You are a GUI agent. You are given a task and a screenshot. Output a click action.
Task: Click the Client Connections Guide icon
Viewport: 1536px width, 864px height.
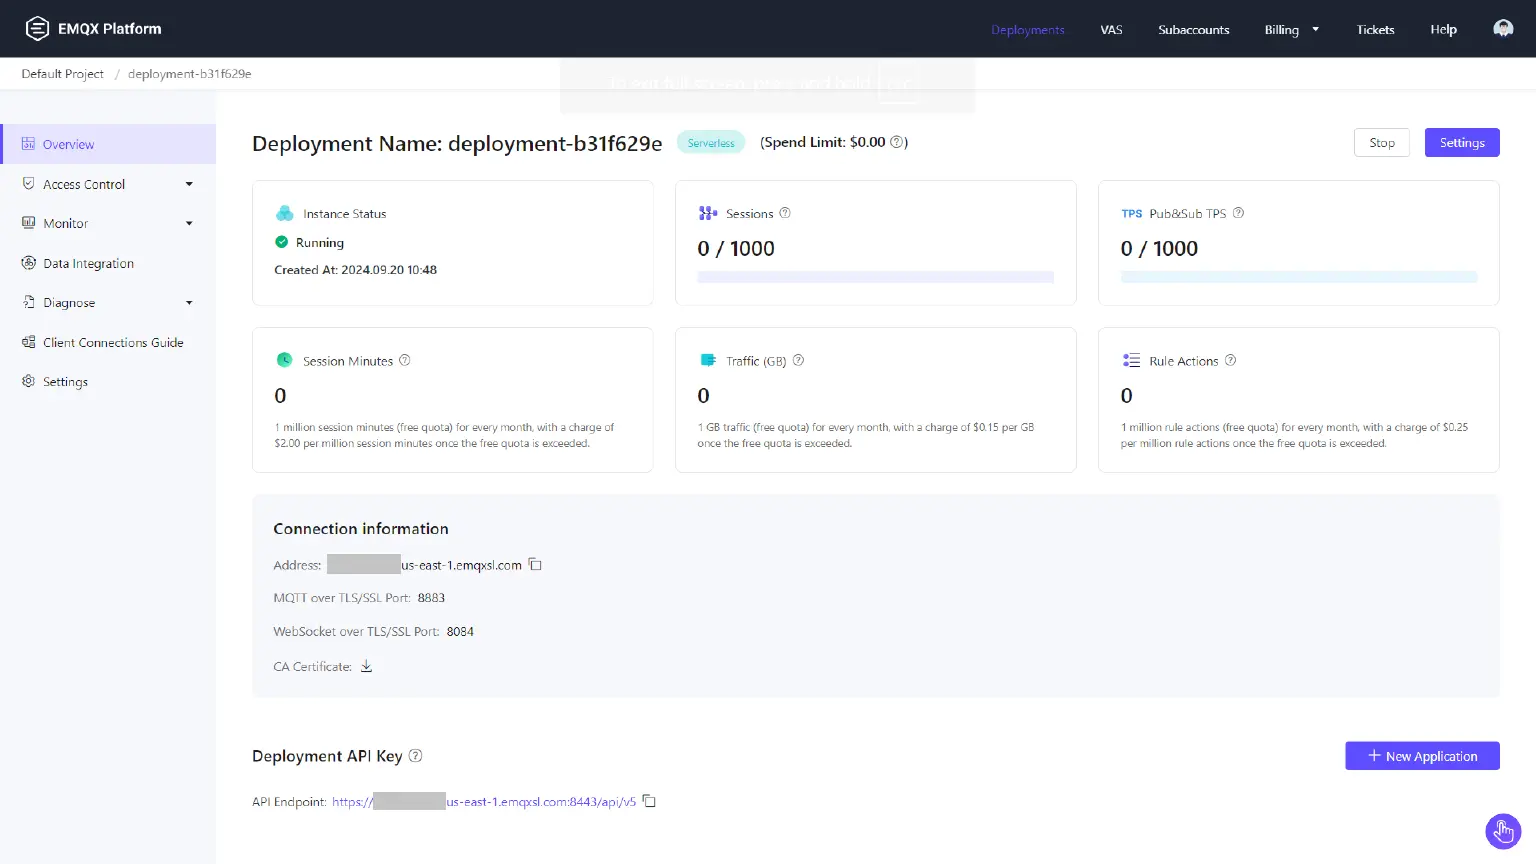(x=29, y=342)
